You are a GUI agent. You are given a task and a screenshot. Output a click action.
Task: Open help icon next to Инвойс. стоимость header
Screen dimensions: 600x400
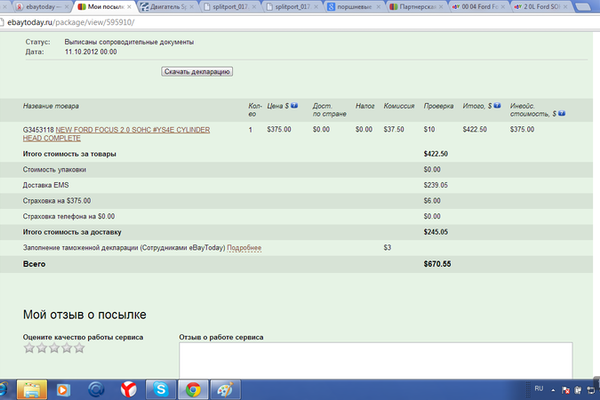(562, 113)
